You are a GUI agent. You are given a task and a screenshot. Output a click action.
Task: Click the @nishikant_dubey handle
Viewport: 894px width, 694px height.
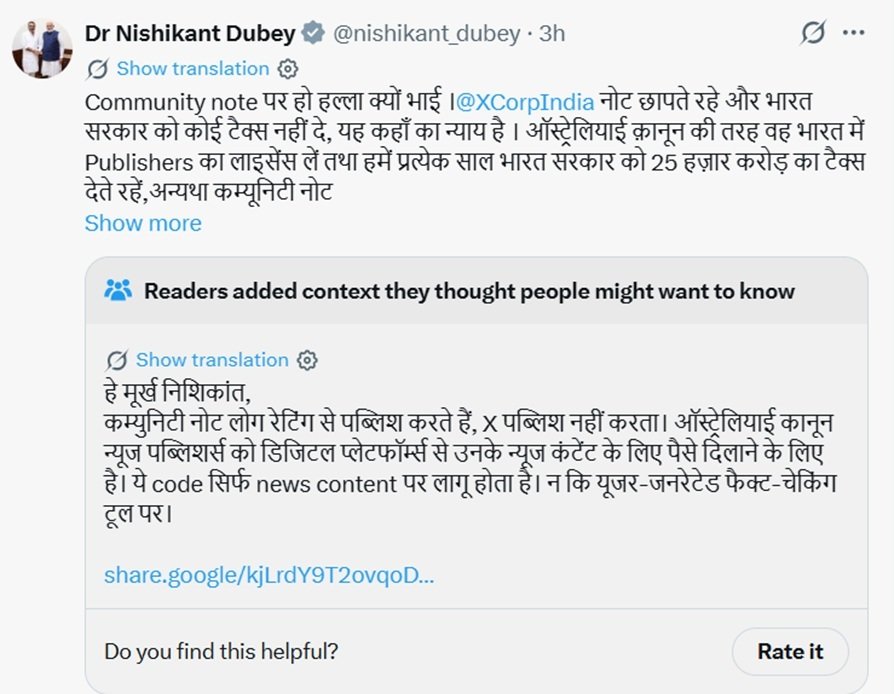[x=426, y=33]
